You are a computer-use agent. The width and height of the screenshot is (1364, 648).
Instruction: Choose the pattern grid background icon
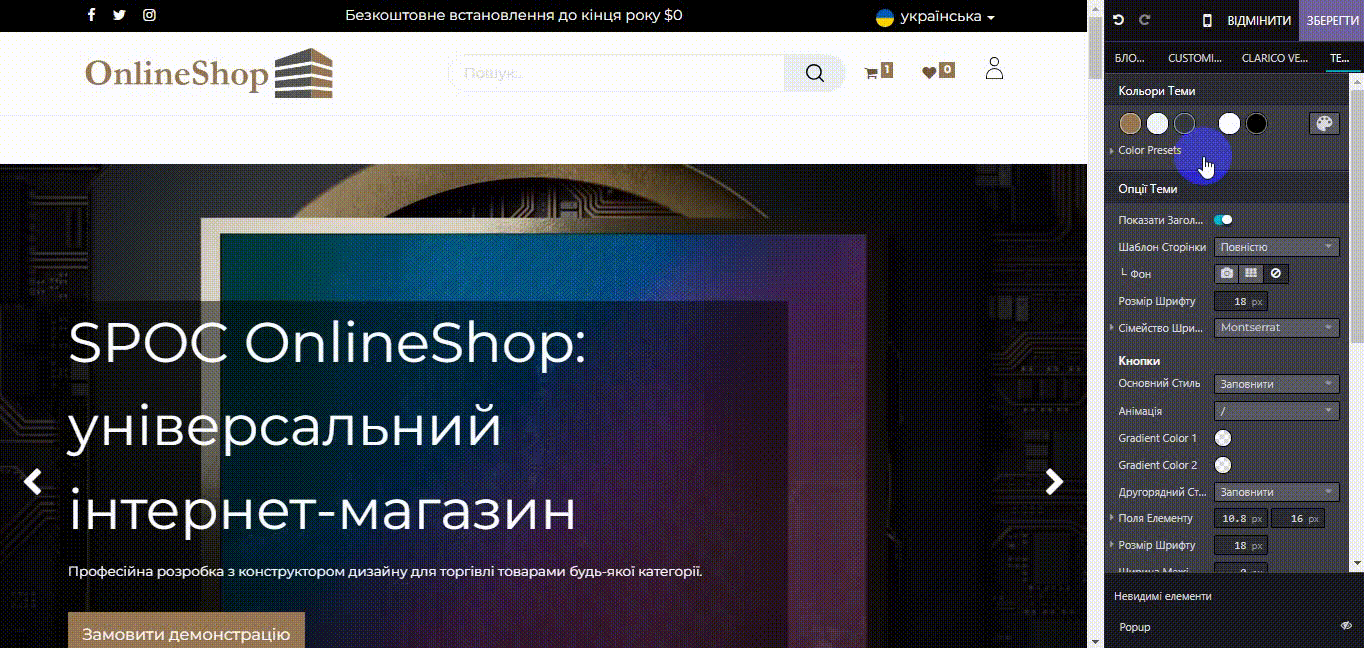[1250, 273]
